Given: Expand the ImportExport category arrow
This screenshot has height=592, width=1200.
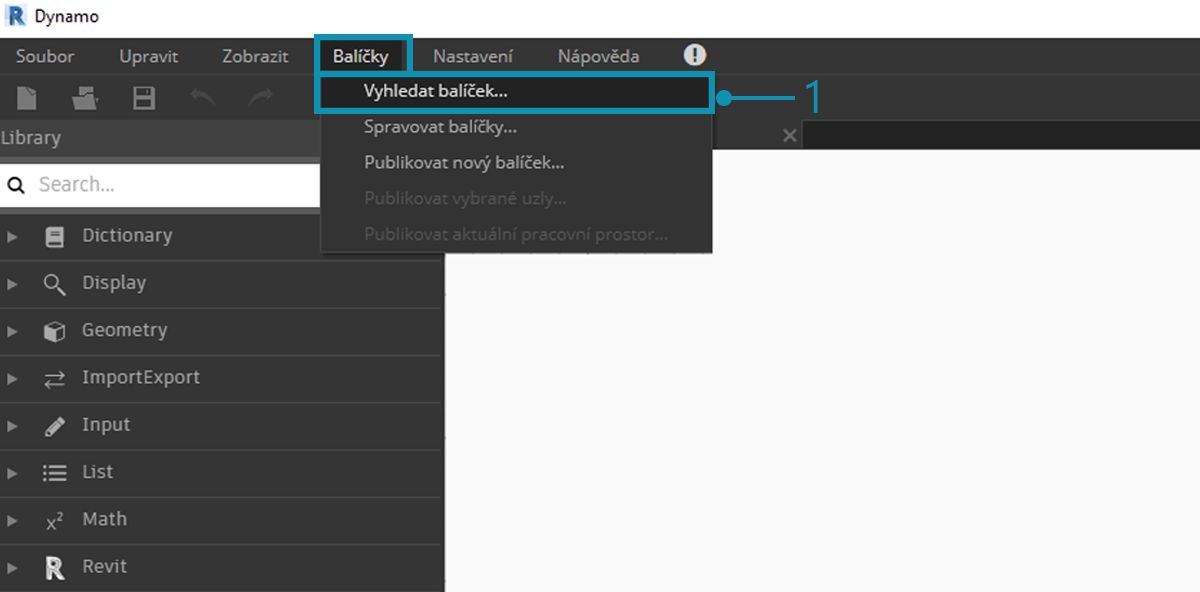Looking at the screenshot, I should tap(12, 379).
